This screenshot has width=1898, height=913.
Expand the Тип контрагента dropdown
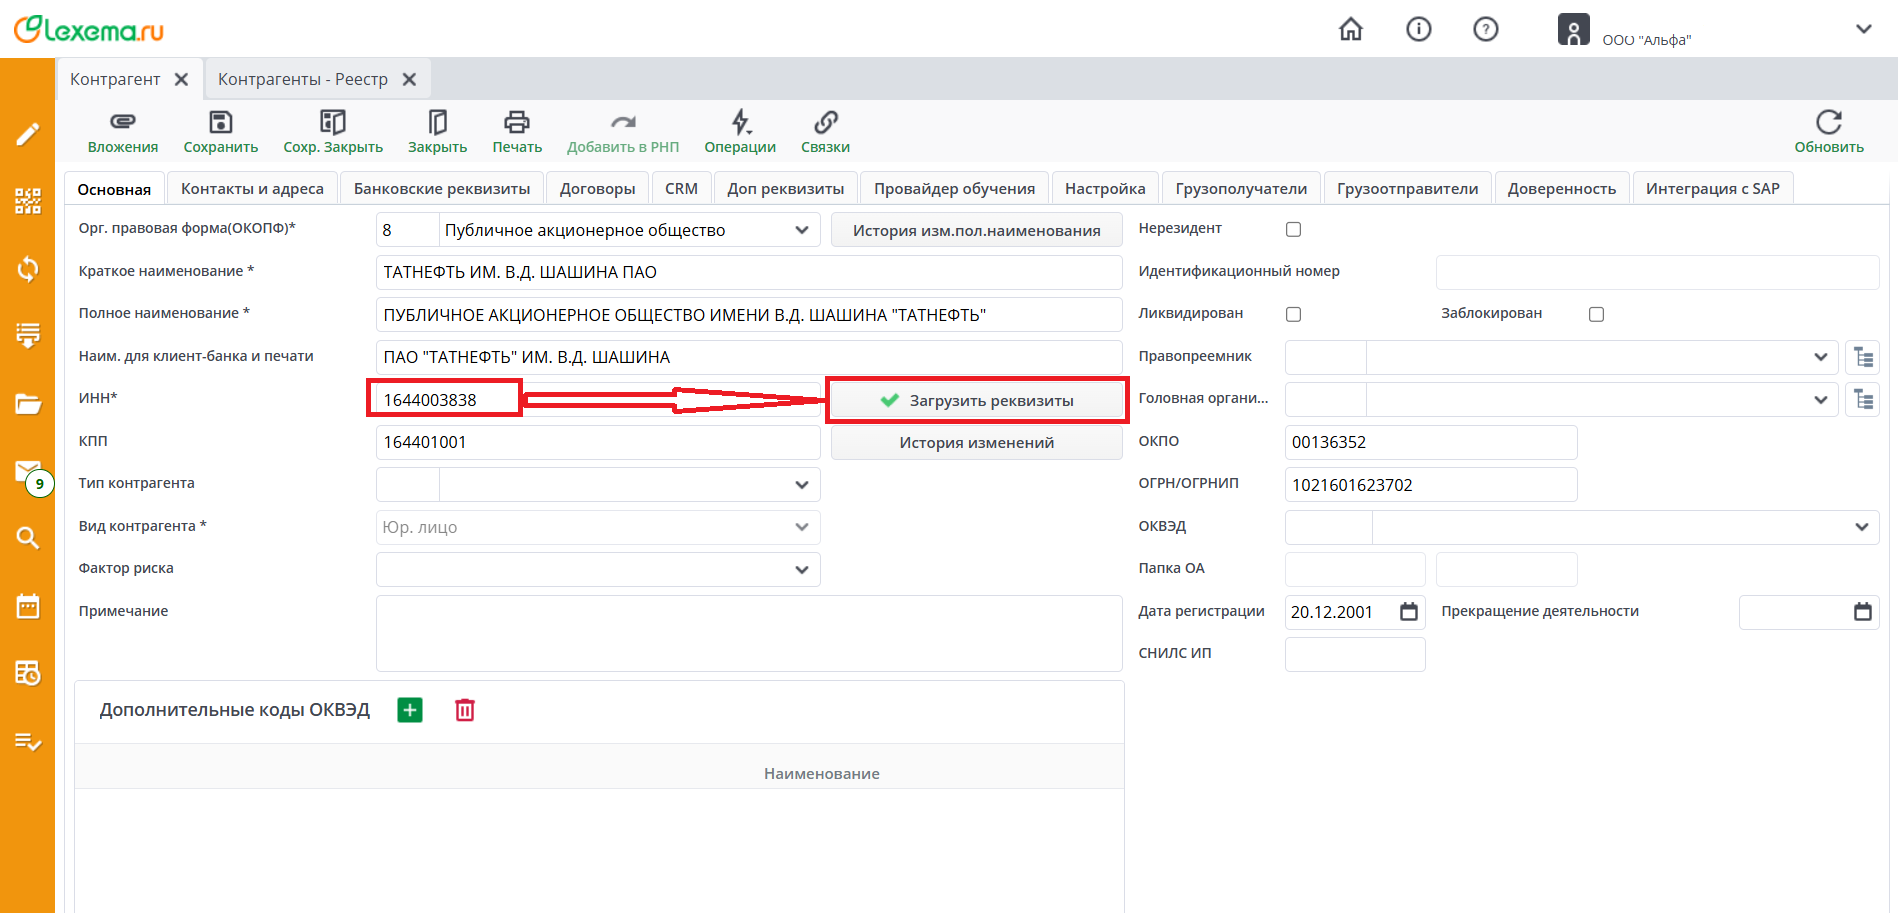[x=801, y=485]
